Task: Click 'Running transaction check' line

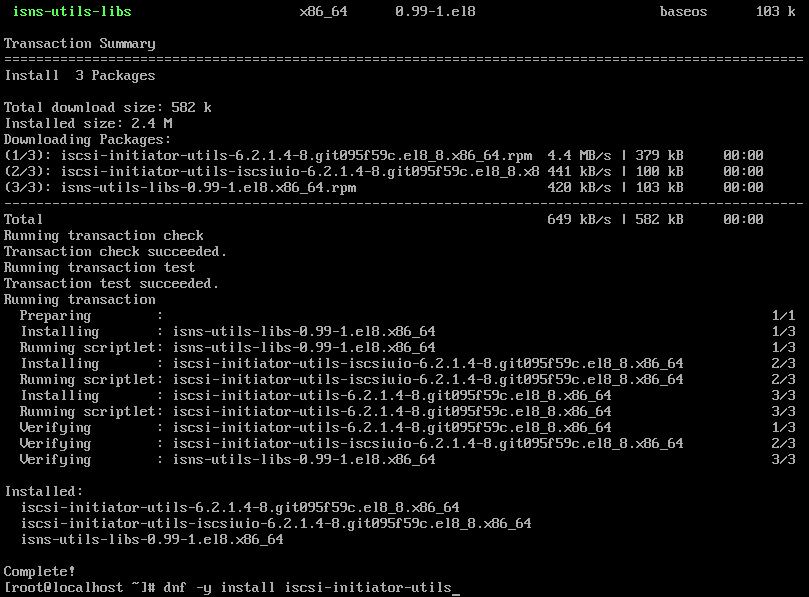Action: (104, 235)
